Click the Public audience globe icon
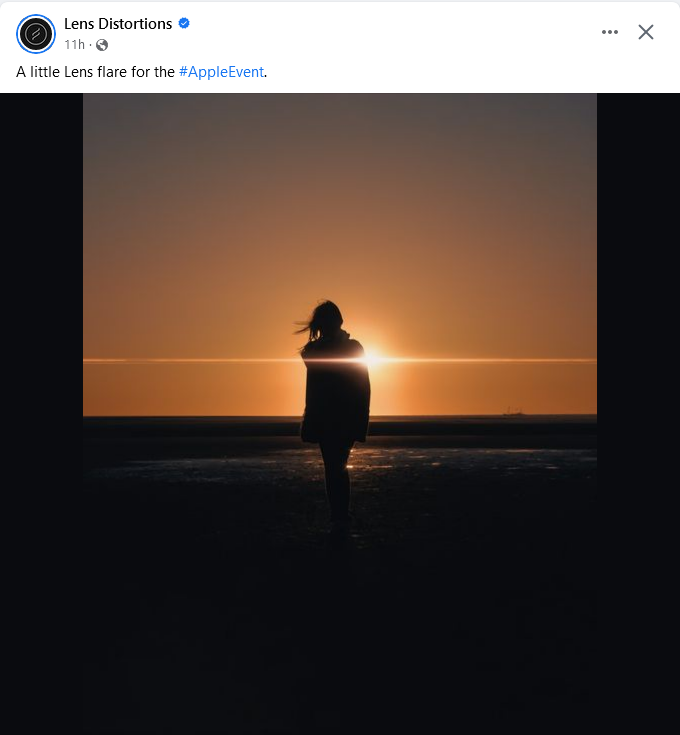Screen dimensions: 680x735 tap(102, 45)
